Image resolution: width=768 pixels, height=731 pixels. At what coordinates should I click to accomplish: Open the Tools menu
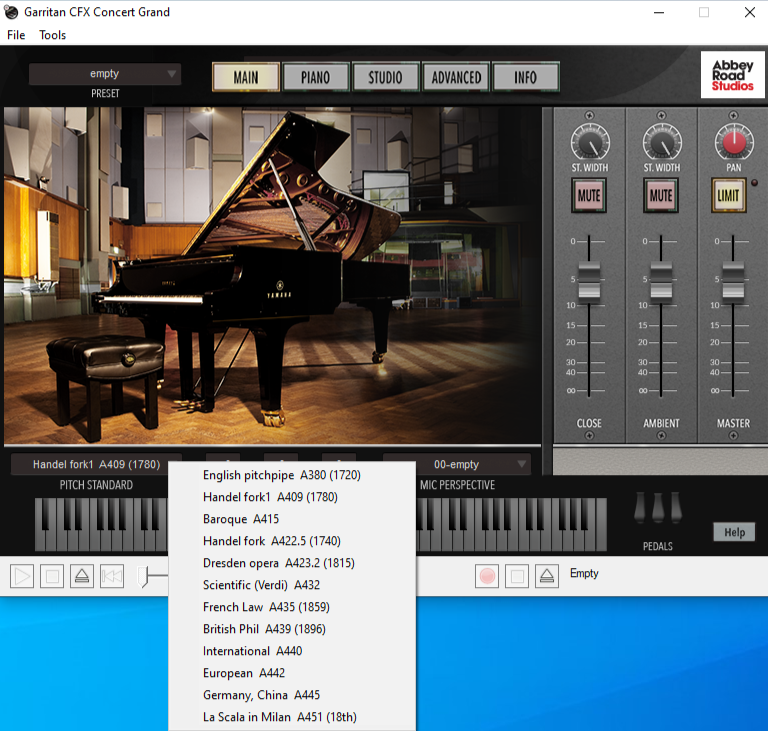52,35
